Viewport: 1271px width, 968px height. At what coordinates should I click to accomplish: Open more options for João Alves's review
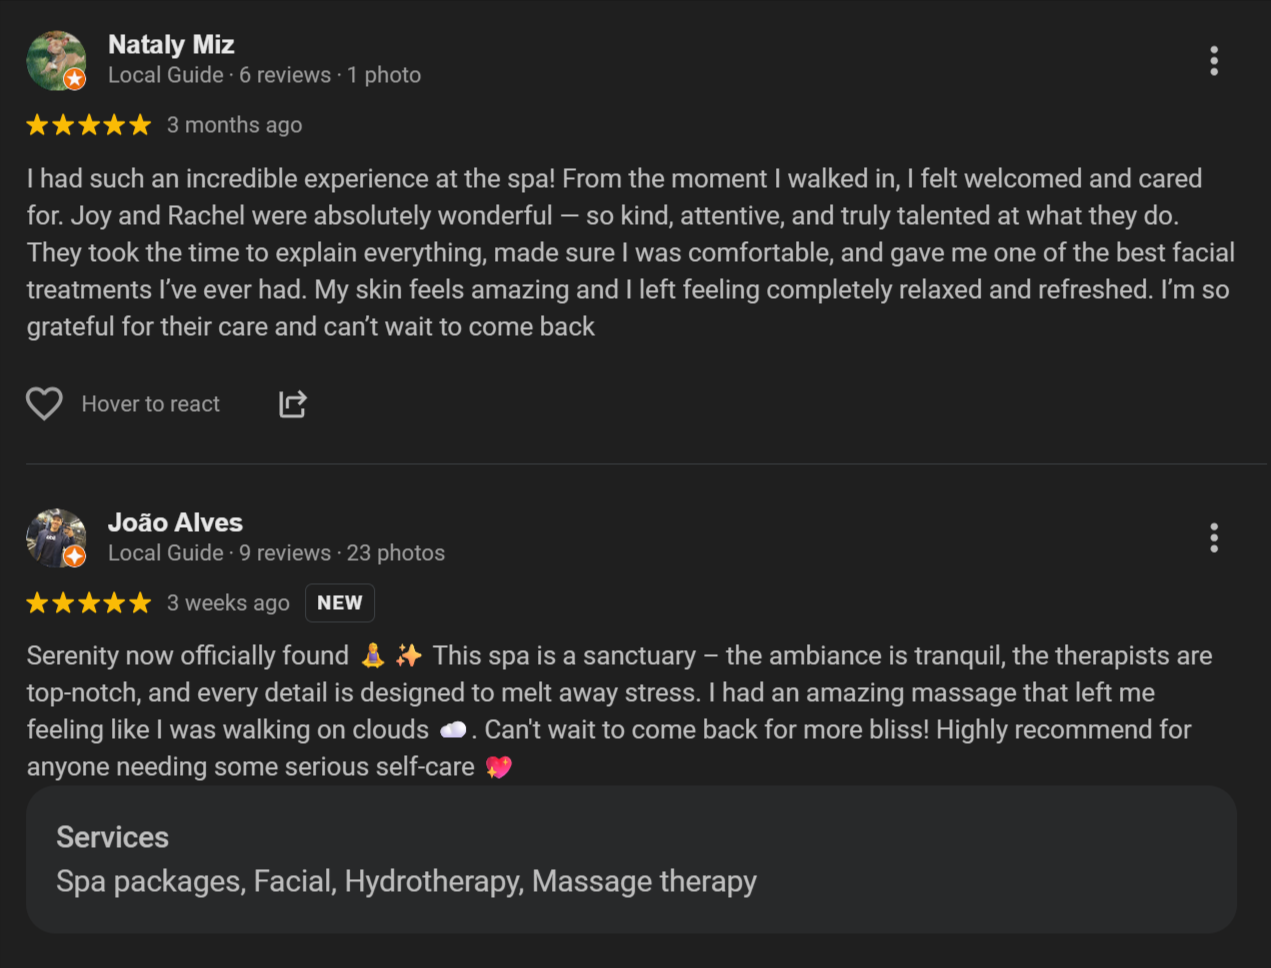coord(1214,538)
